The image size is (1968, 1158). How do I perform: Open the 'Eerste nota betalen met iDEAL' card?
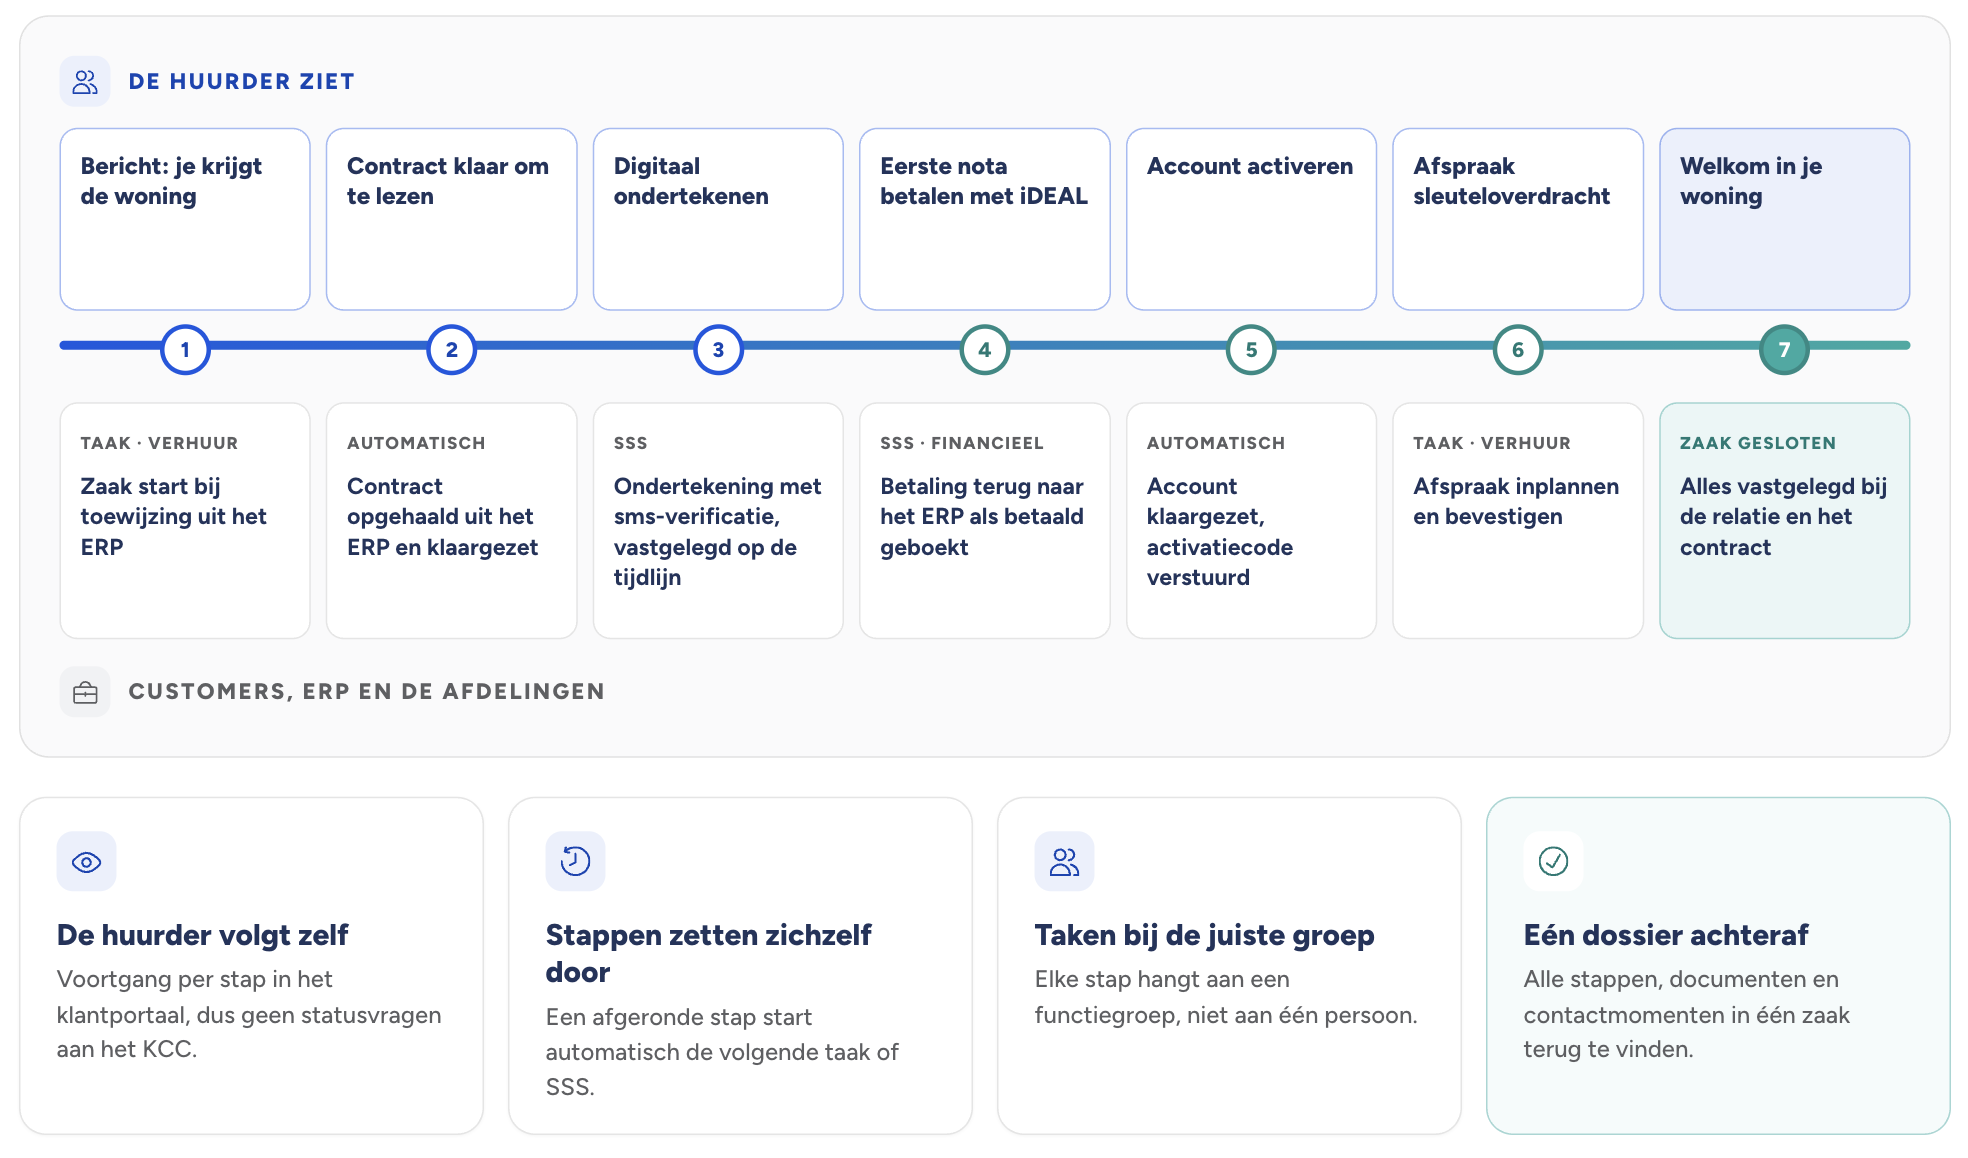tap(985, 219)
